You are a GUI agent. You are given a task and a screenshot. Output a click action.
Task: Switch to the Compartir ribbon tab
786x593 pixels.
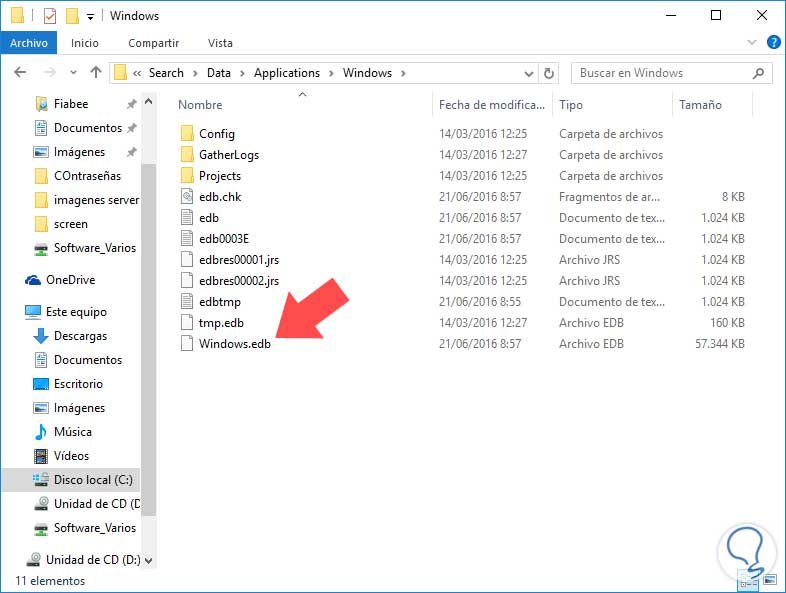[x=153, y=43]
